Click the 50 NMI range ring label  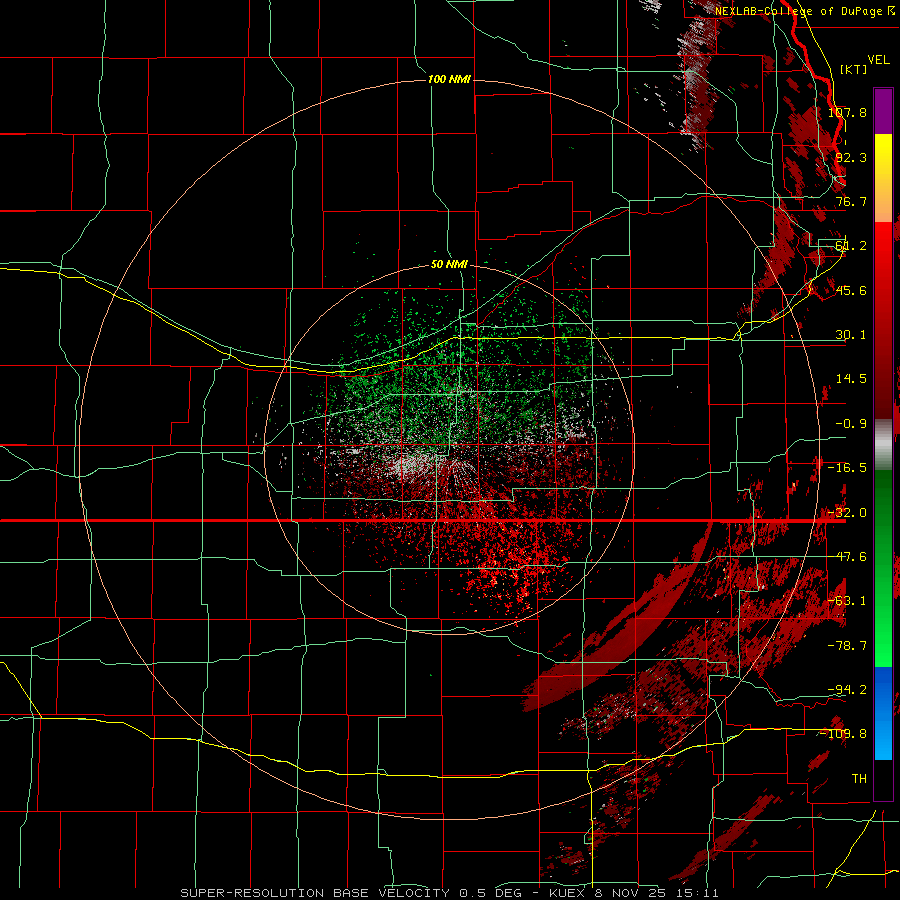click(449, 265)
